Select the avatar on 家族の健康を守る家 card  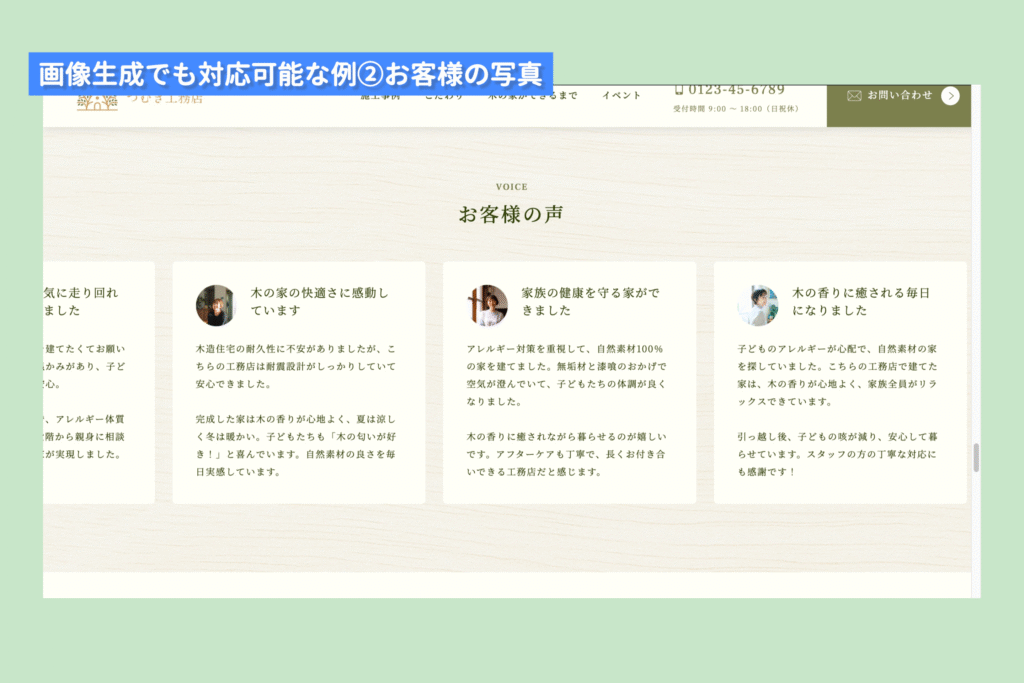(x=487, y=305)
